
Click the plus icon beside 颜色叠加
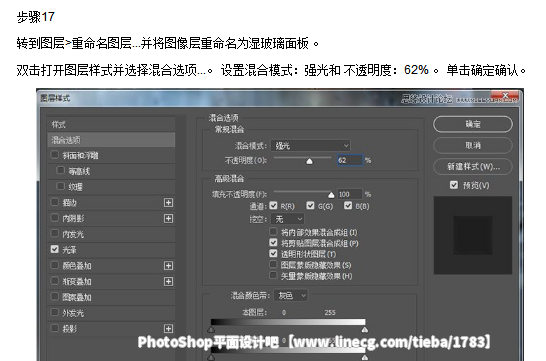(169, 266)
